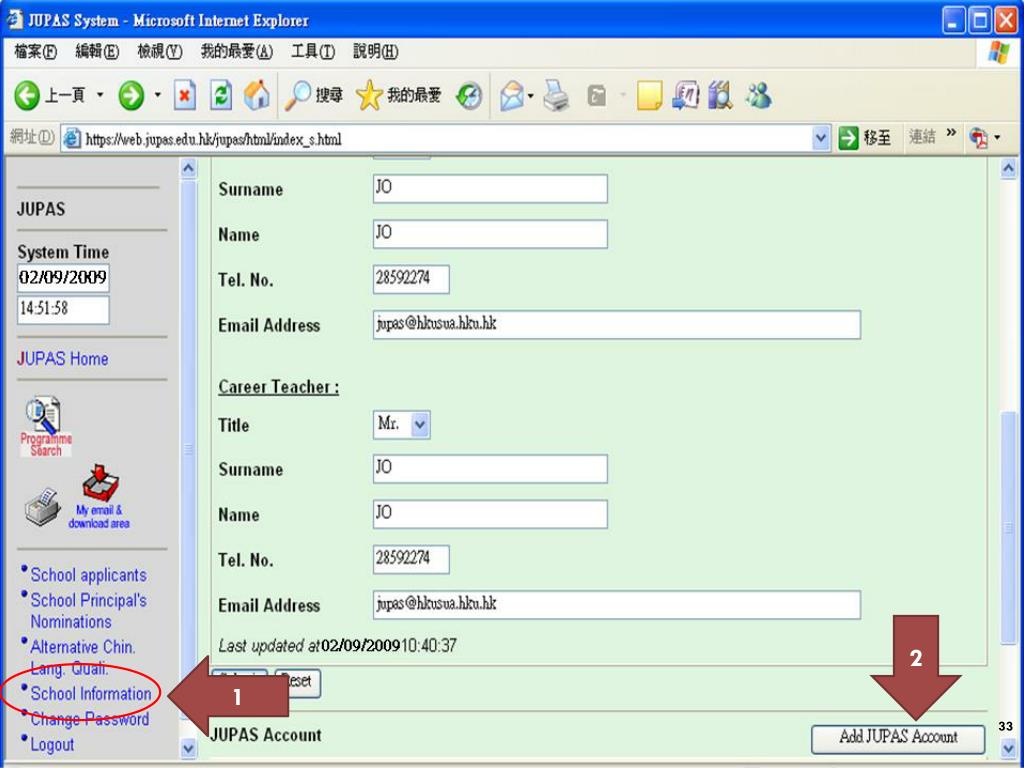Open the 編輯(E) menu
Image resolution: width=1024 pixels, height=768 pixels.
tap(97, 52)
